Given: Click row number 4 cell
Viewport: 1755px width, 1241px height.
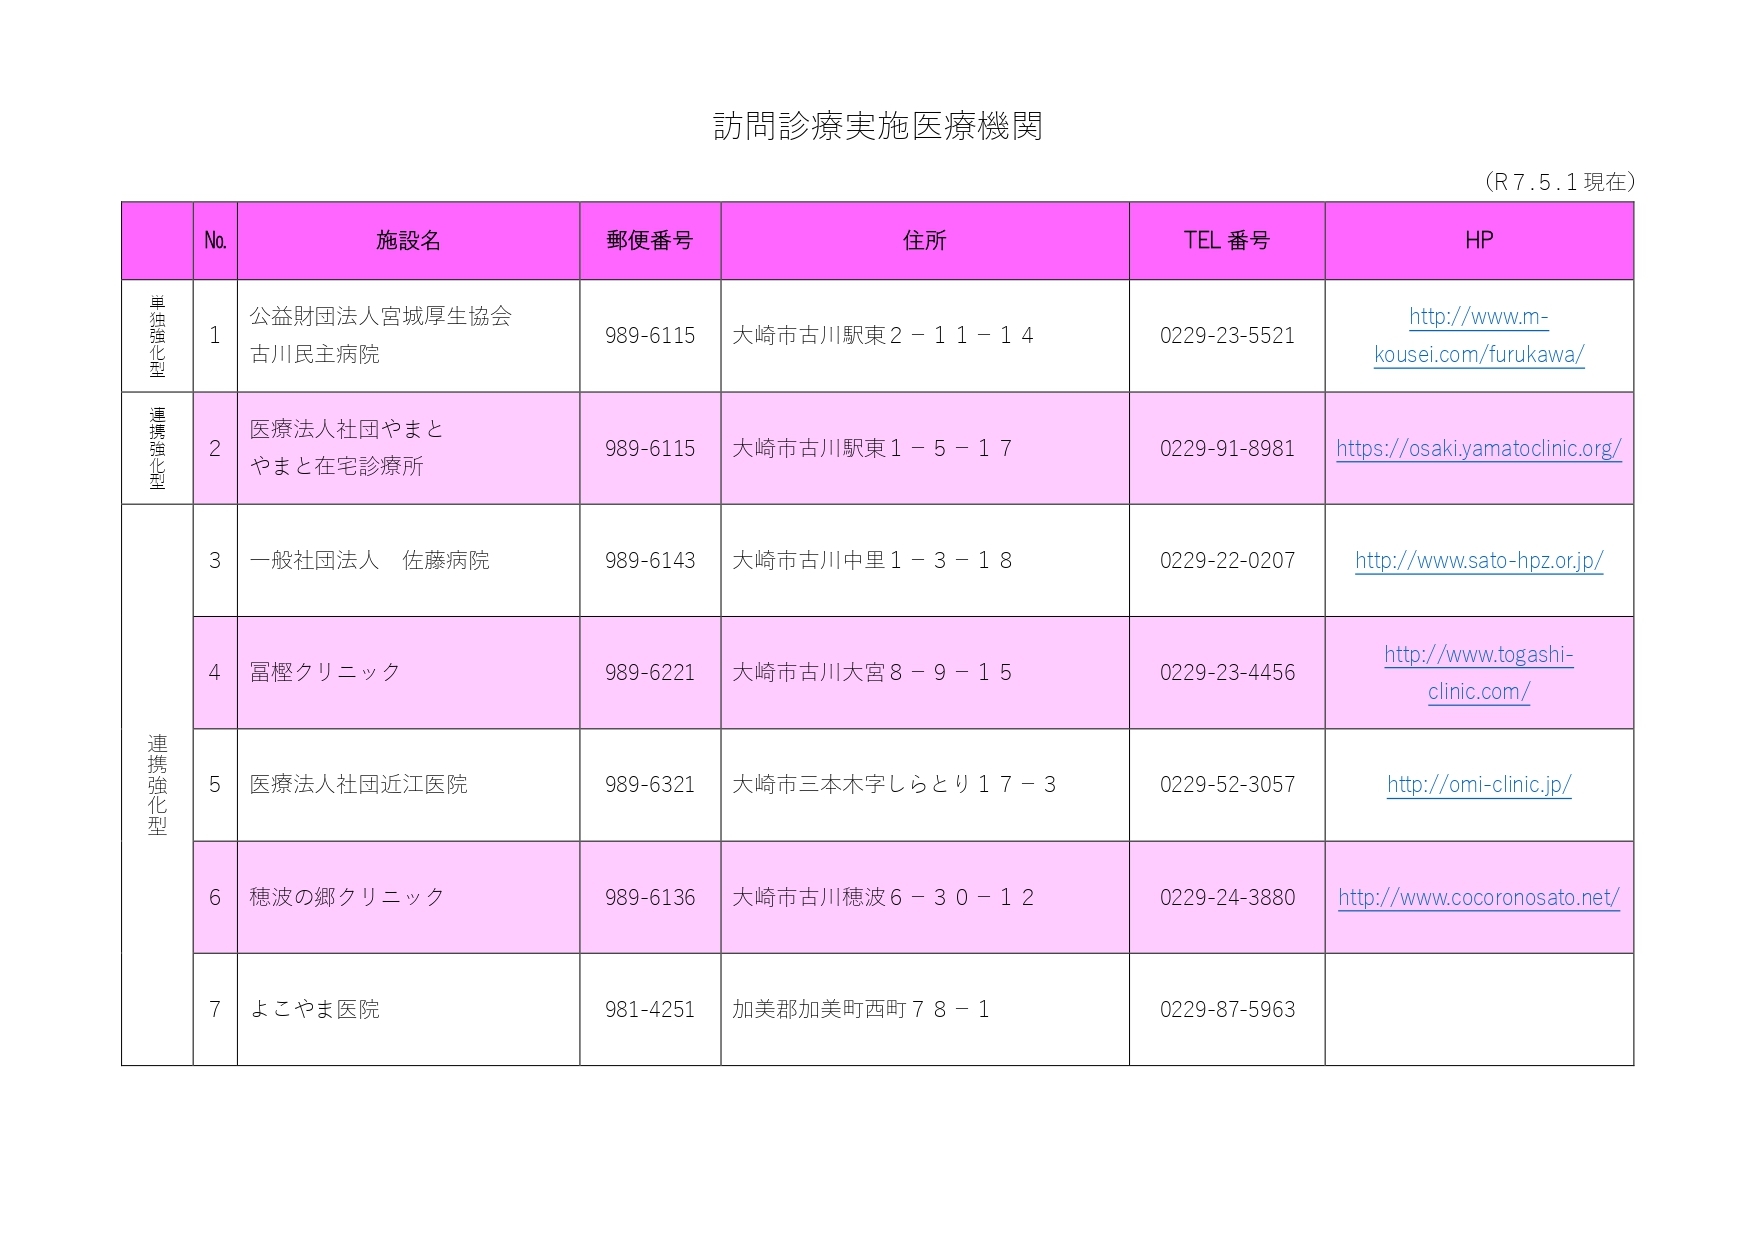Looking at the screenshot, I should (x=215, y=672).
